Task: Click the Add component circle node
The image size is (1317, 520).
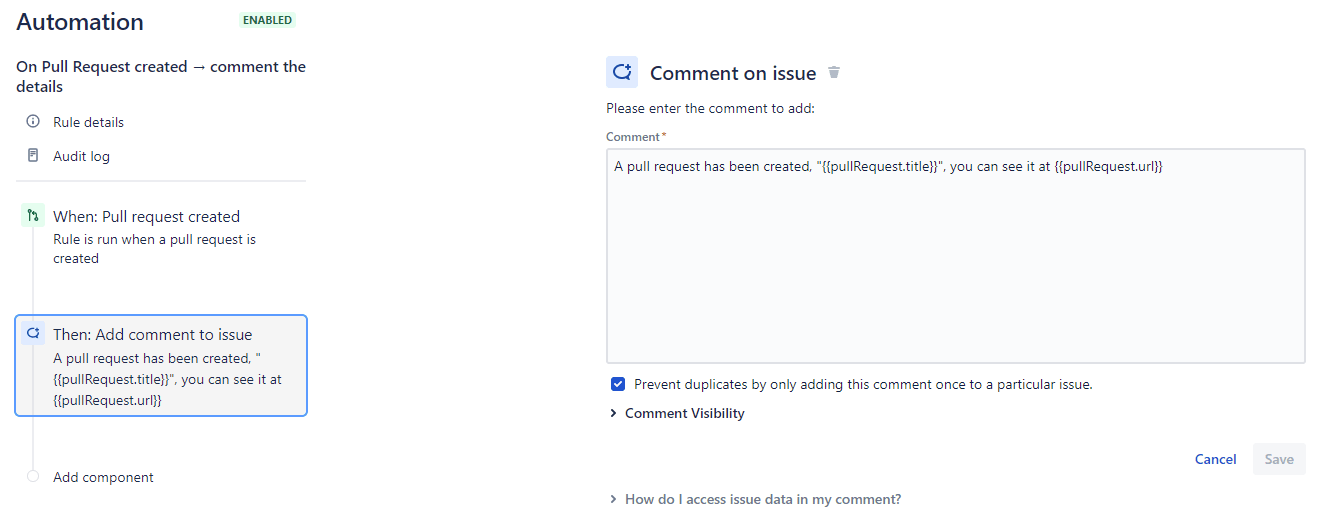Action: [33, 477]
